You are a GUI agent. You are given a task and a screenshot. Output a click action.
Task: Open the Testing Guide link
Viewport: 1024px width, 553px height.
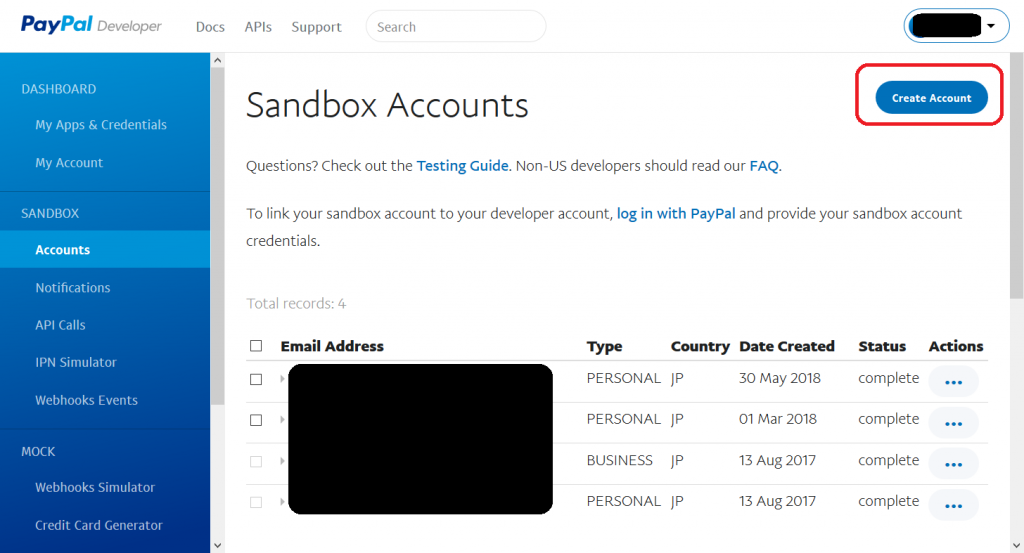(x=462, y=166)
